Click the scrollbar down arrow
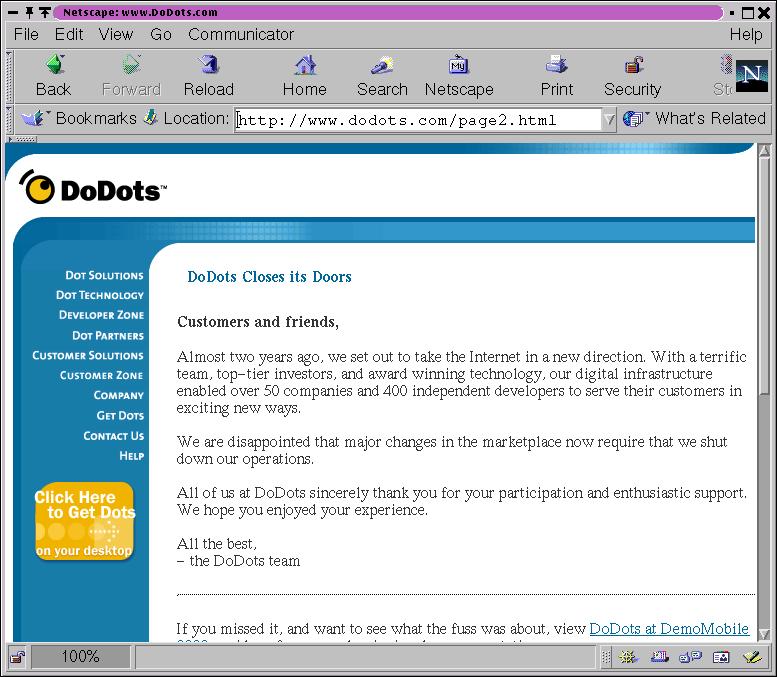777x677 pixels. (x=764, y=634)
